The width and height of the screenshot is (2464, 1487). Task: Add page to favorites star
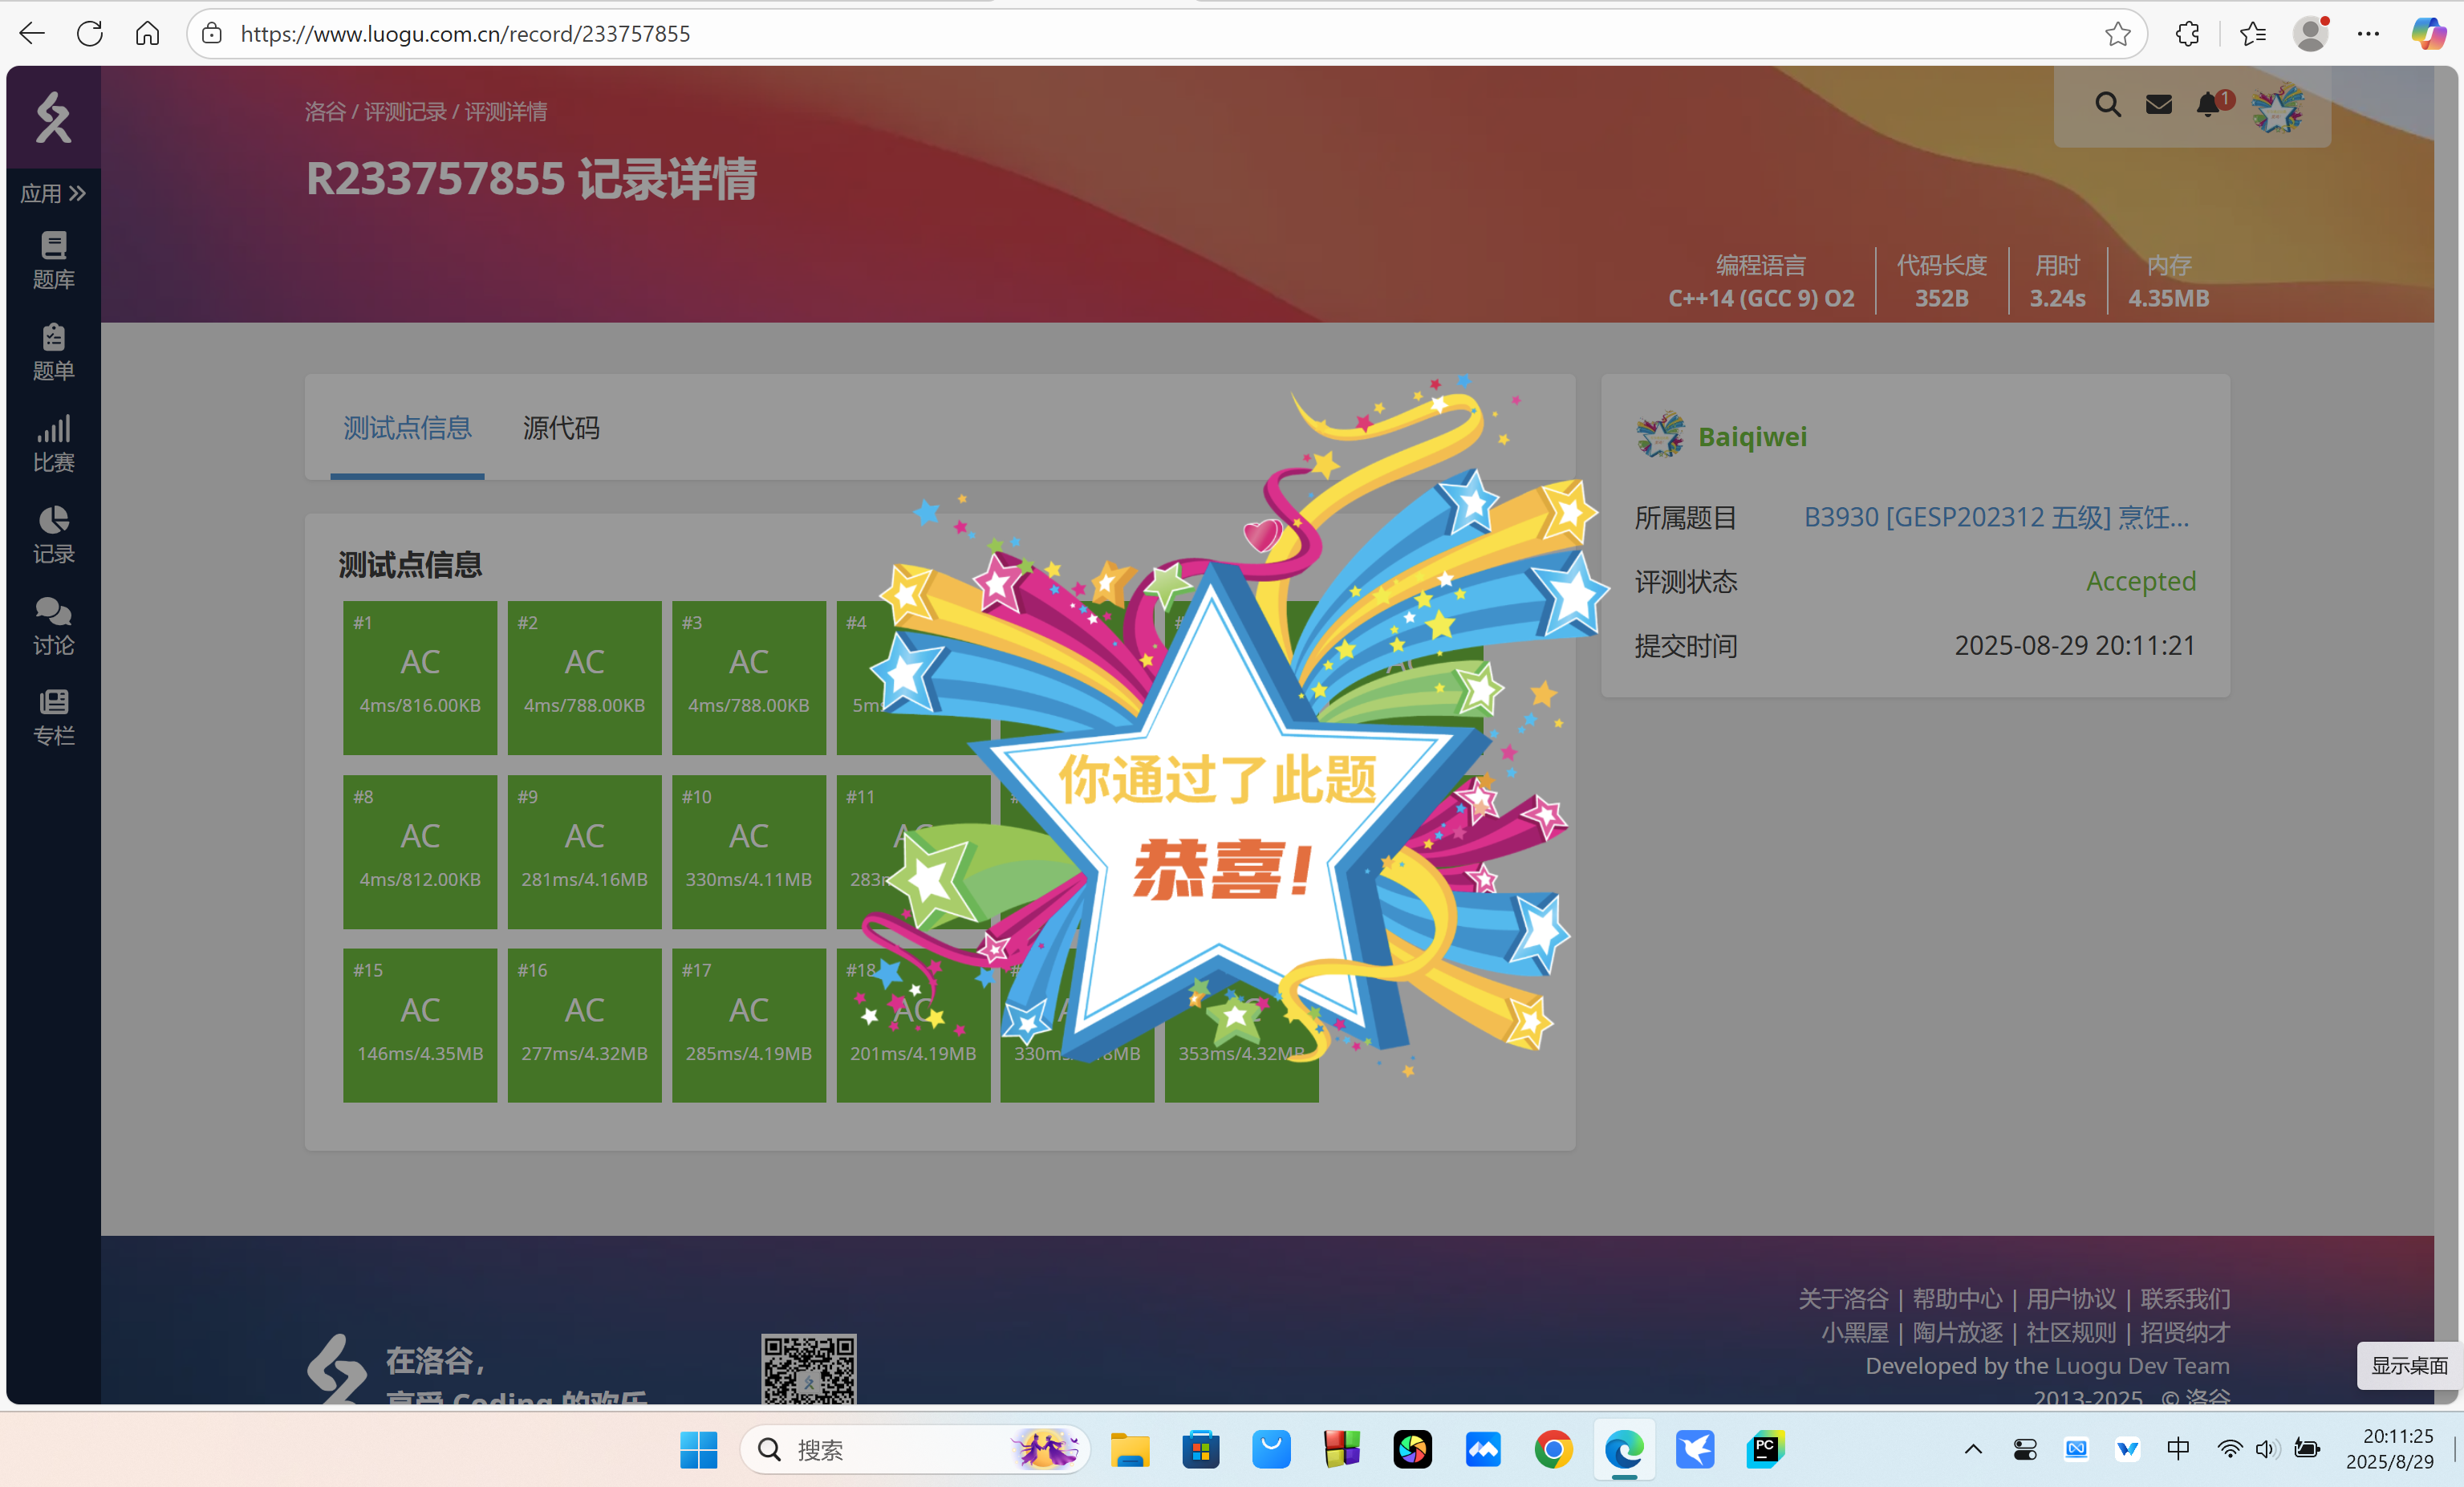2117,34
